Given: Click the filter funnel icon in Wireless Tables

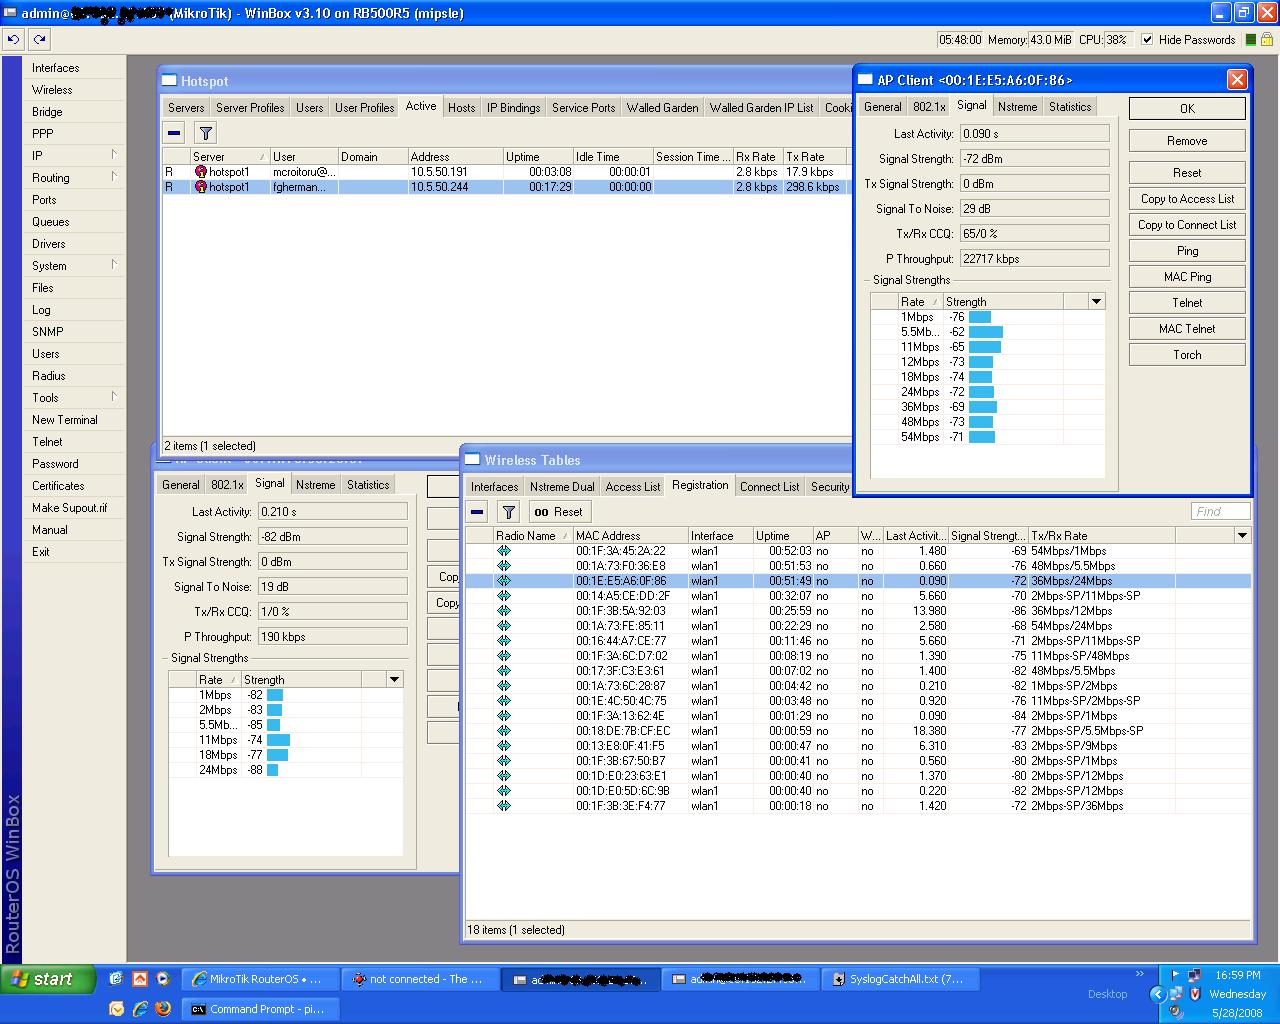Looking at the screenshot, I should point(508,512).
